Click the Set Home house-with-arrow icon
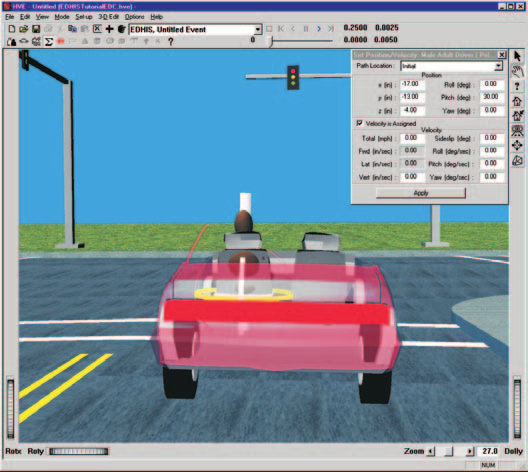The image size is (528, 472). pos(517,116)
